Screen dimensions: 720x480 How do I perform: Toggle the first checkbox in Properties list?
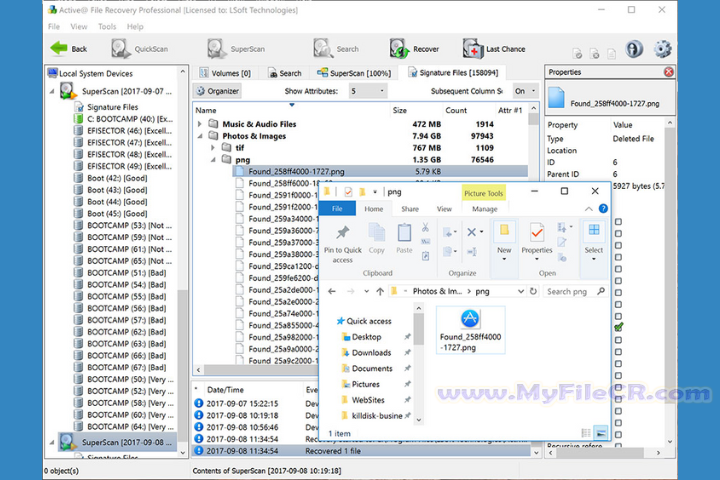click(619, 221)
